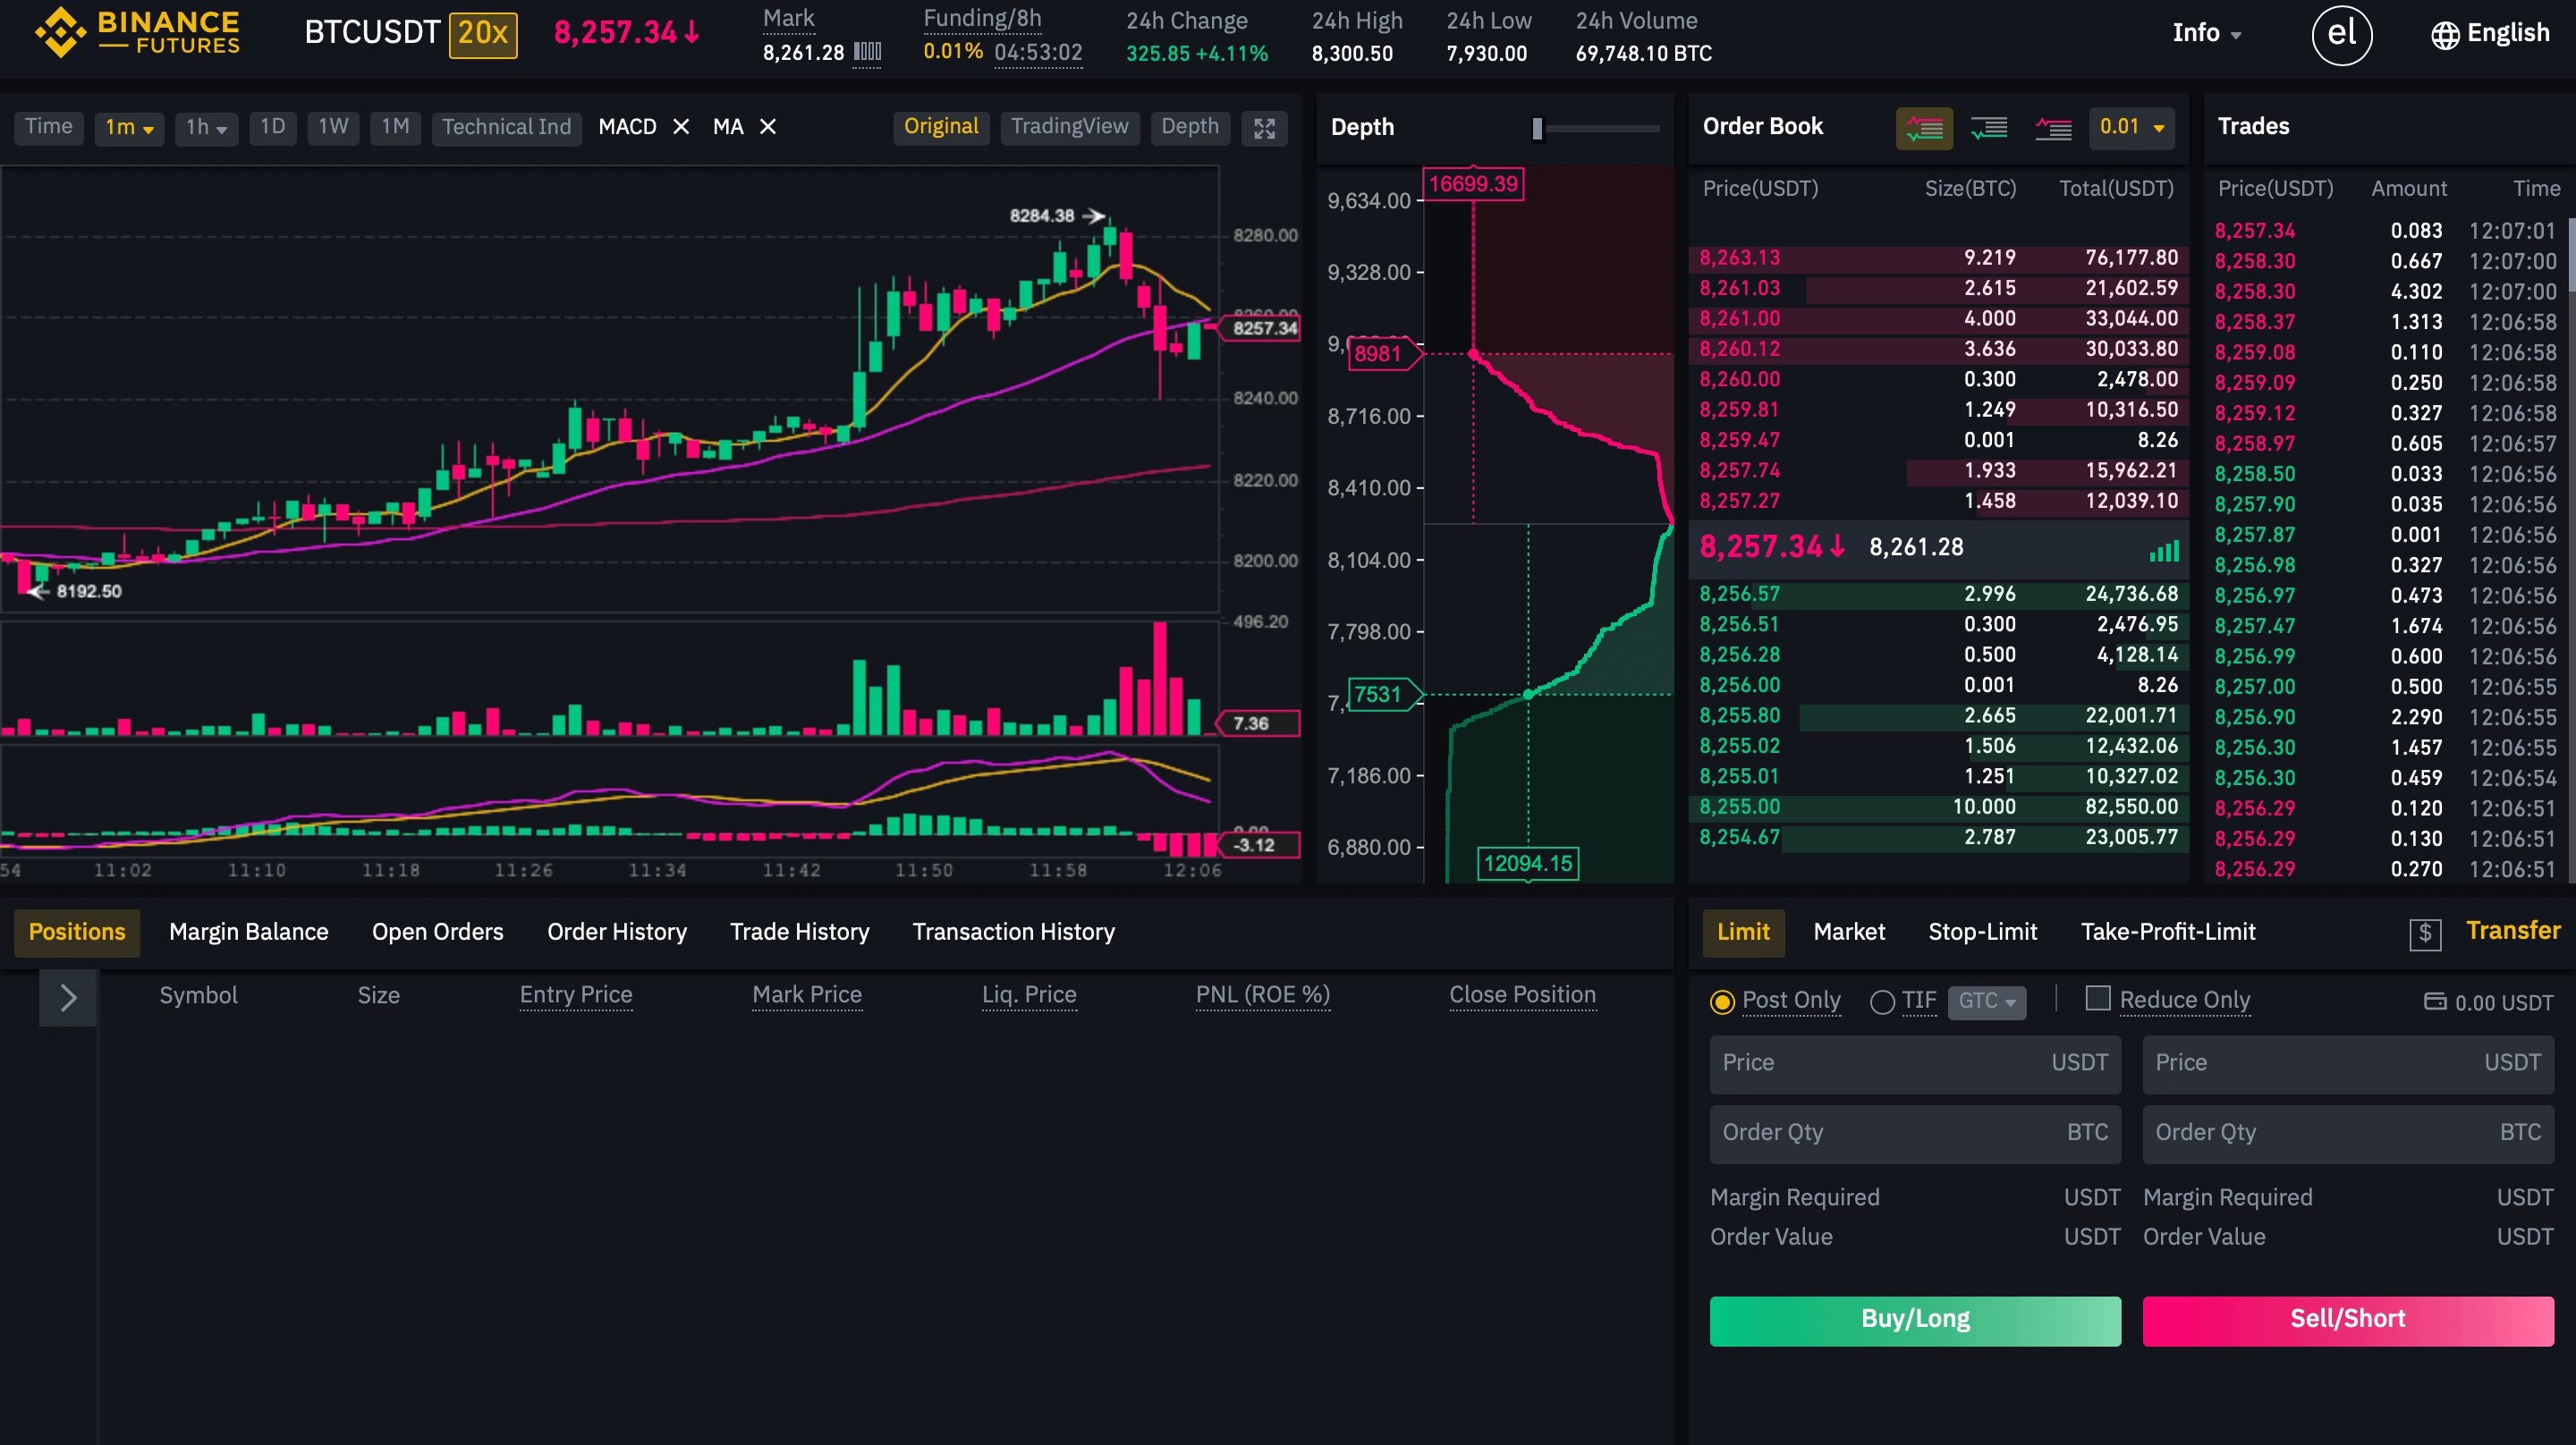Focus the sell Price input field

tap(2348, 1064)
